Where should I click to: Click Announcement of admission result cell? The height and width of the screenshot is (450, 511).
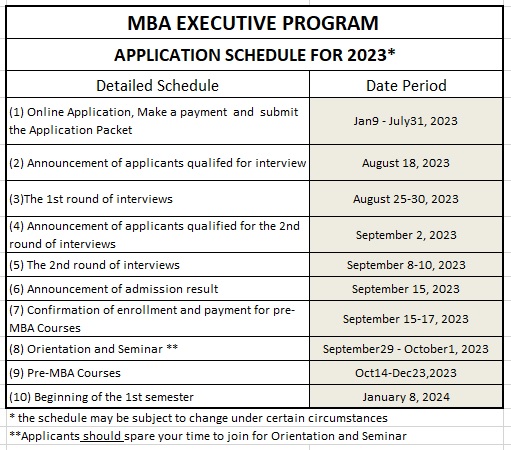[158, 289]
